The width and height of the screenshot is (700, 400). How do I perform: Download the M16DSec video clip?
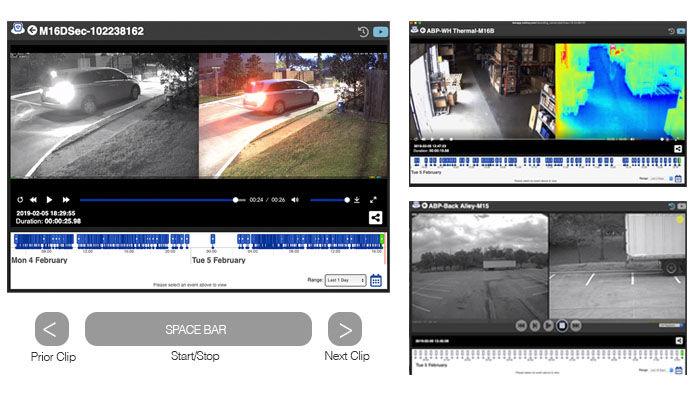[357, 200]
